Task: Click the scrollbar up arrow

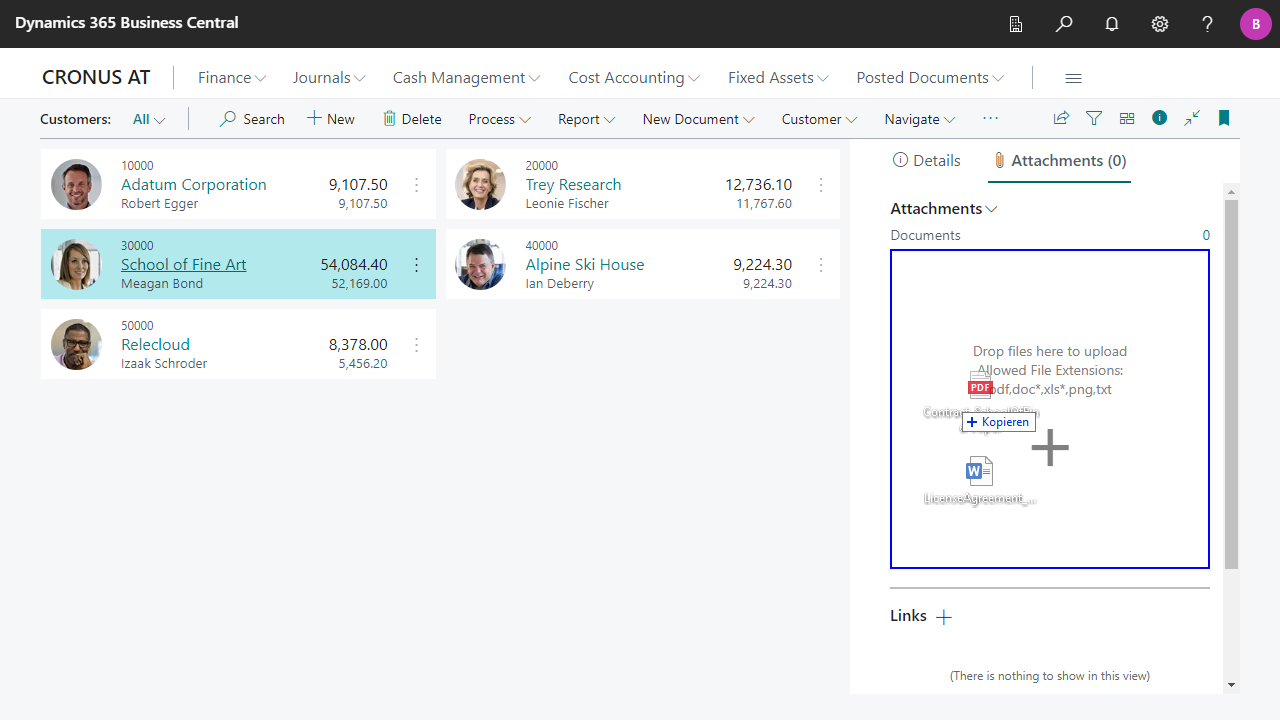Action: point(1231,191)
